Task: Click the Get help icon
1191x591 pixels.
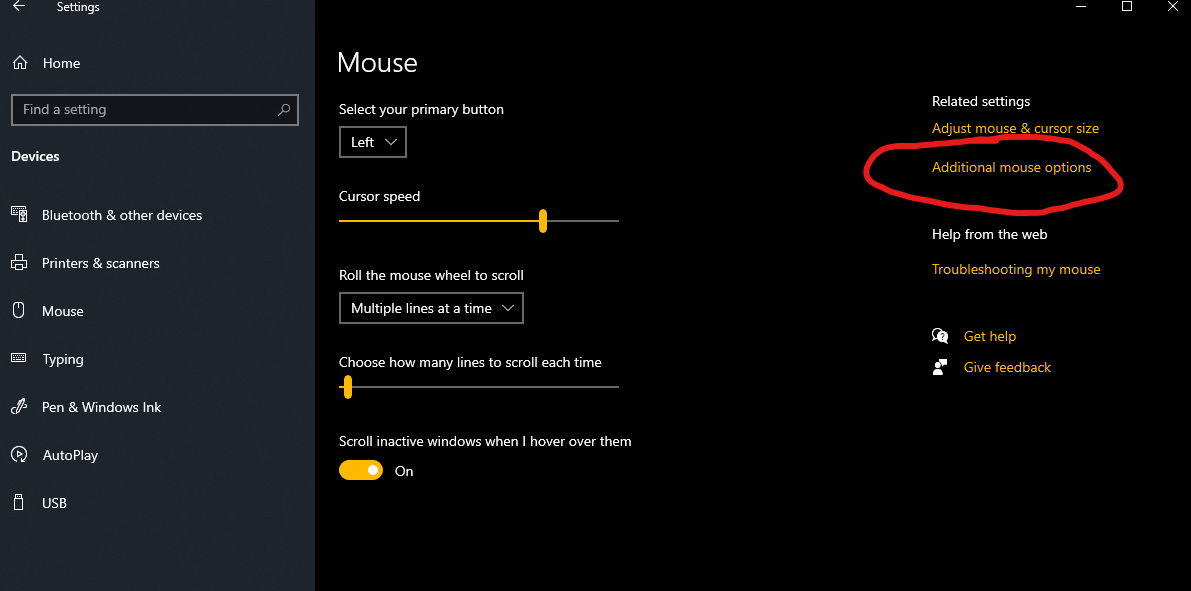Action: tap(940, 336)
